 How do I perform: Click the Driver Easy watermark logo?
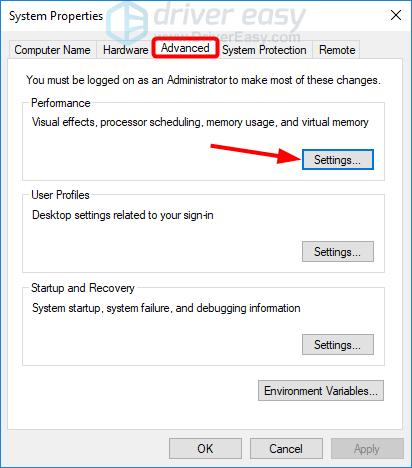206,20
